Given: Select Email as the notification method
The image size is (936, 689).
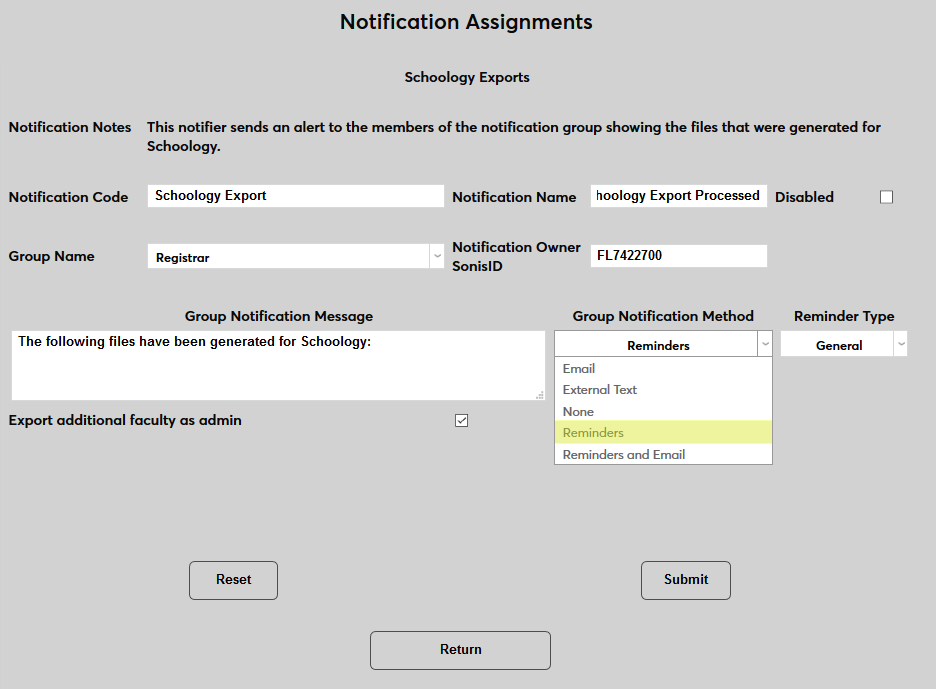Looking at the screenshot, I should 578,368.
